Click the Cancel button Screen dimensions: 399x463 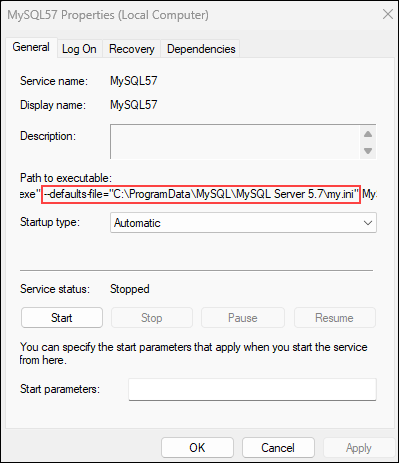point(278,448)
